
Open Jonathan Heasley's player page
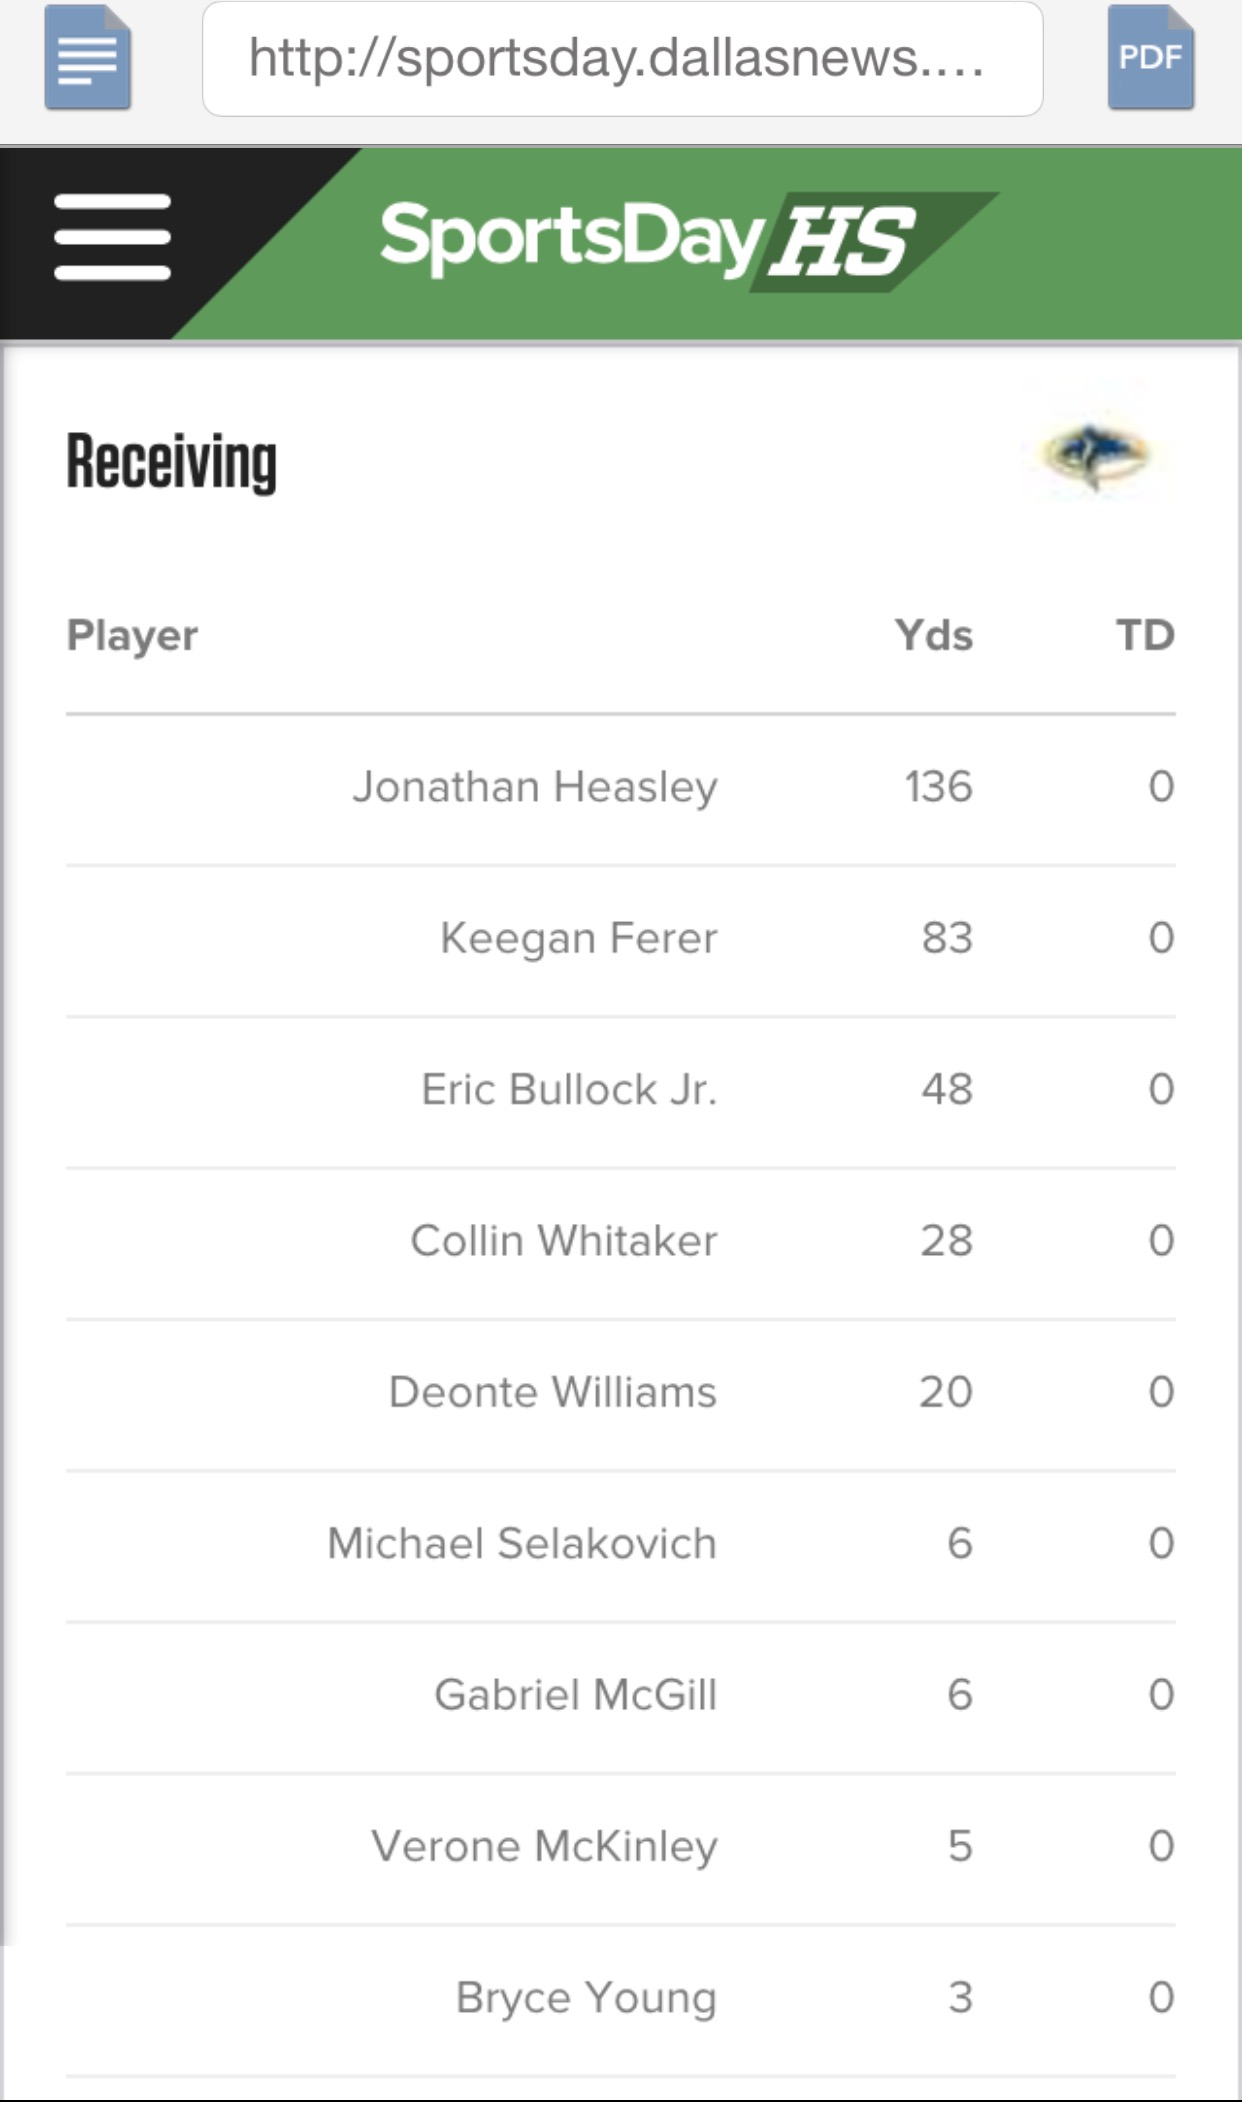[535, 787]
